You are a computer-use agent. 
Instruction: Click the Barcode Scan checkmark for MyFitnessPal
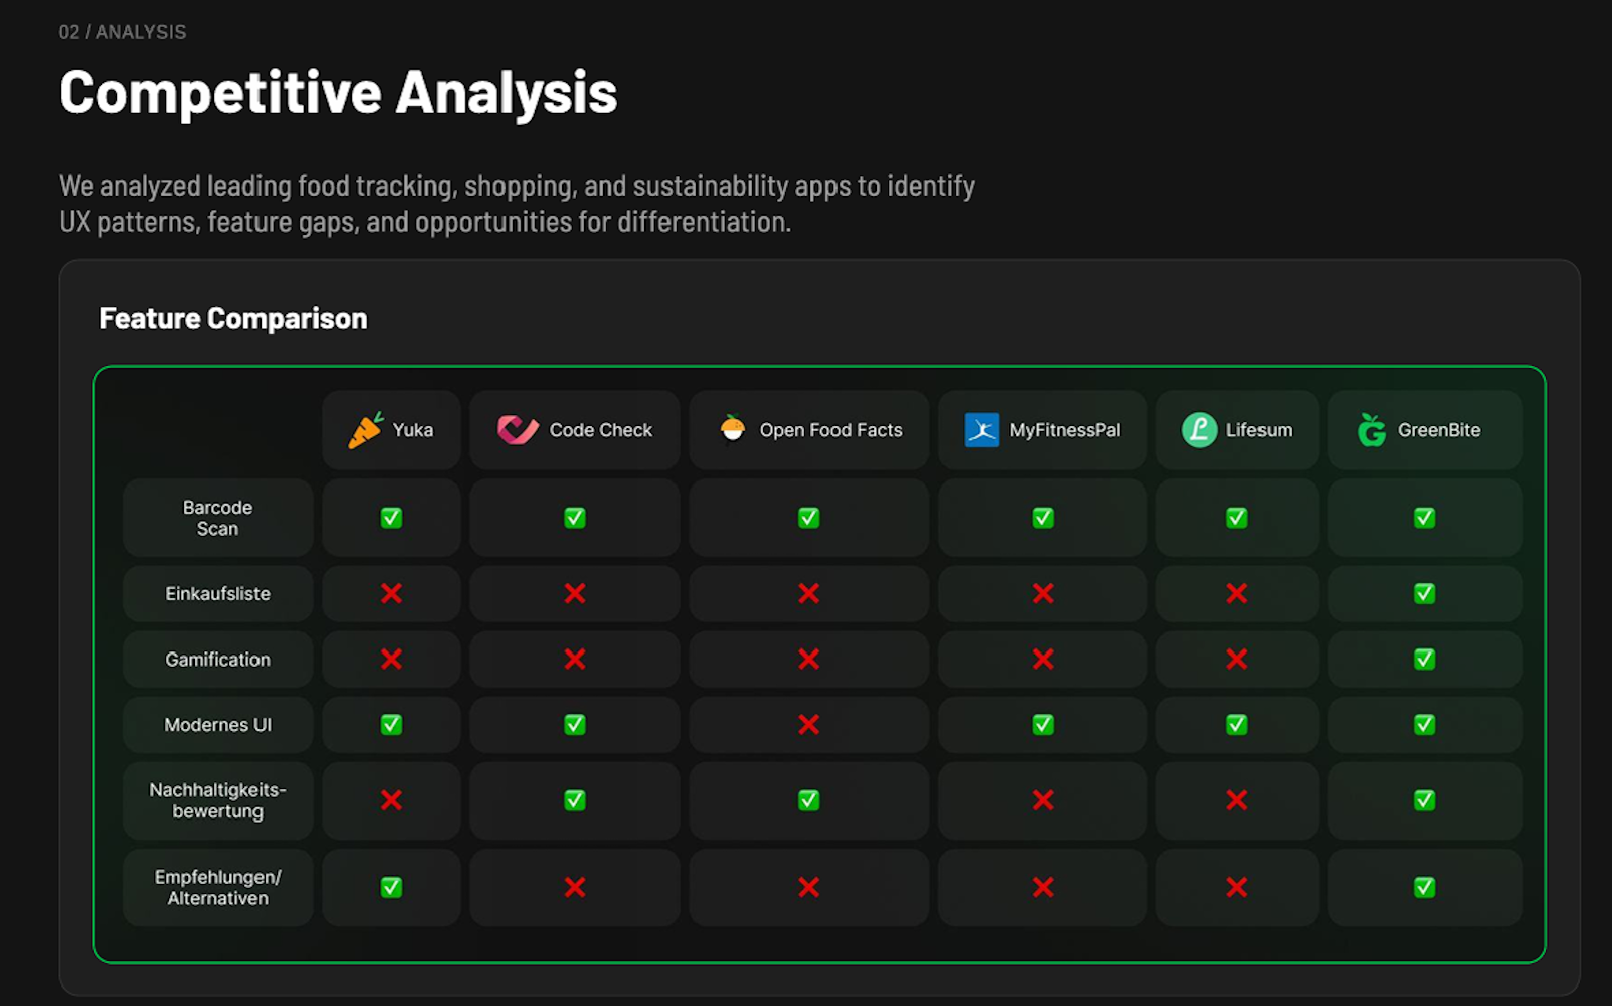click(x=1043, y=518)
